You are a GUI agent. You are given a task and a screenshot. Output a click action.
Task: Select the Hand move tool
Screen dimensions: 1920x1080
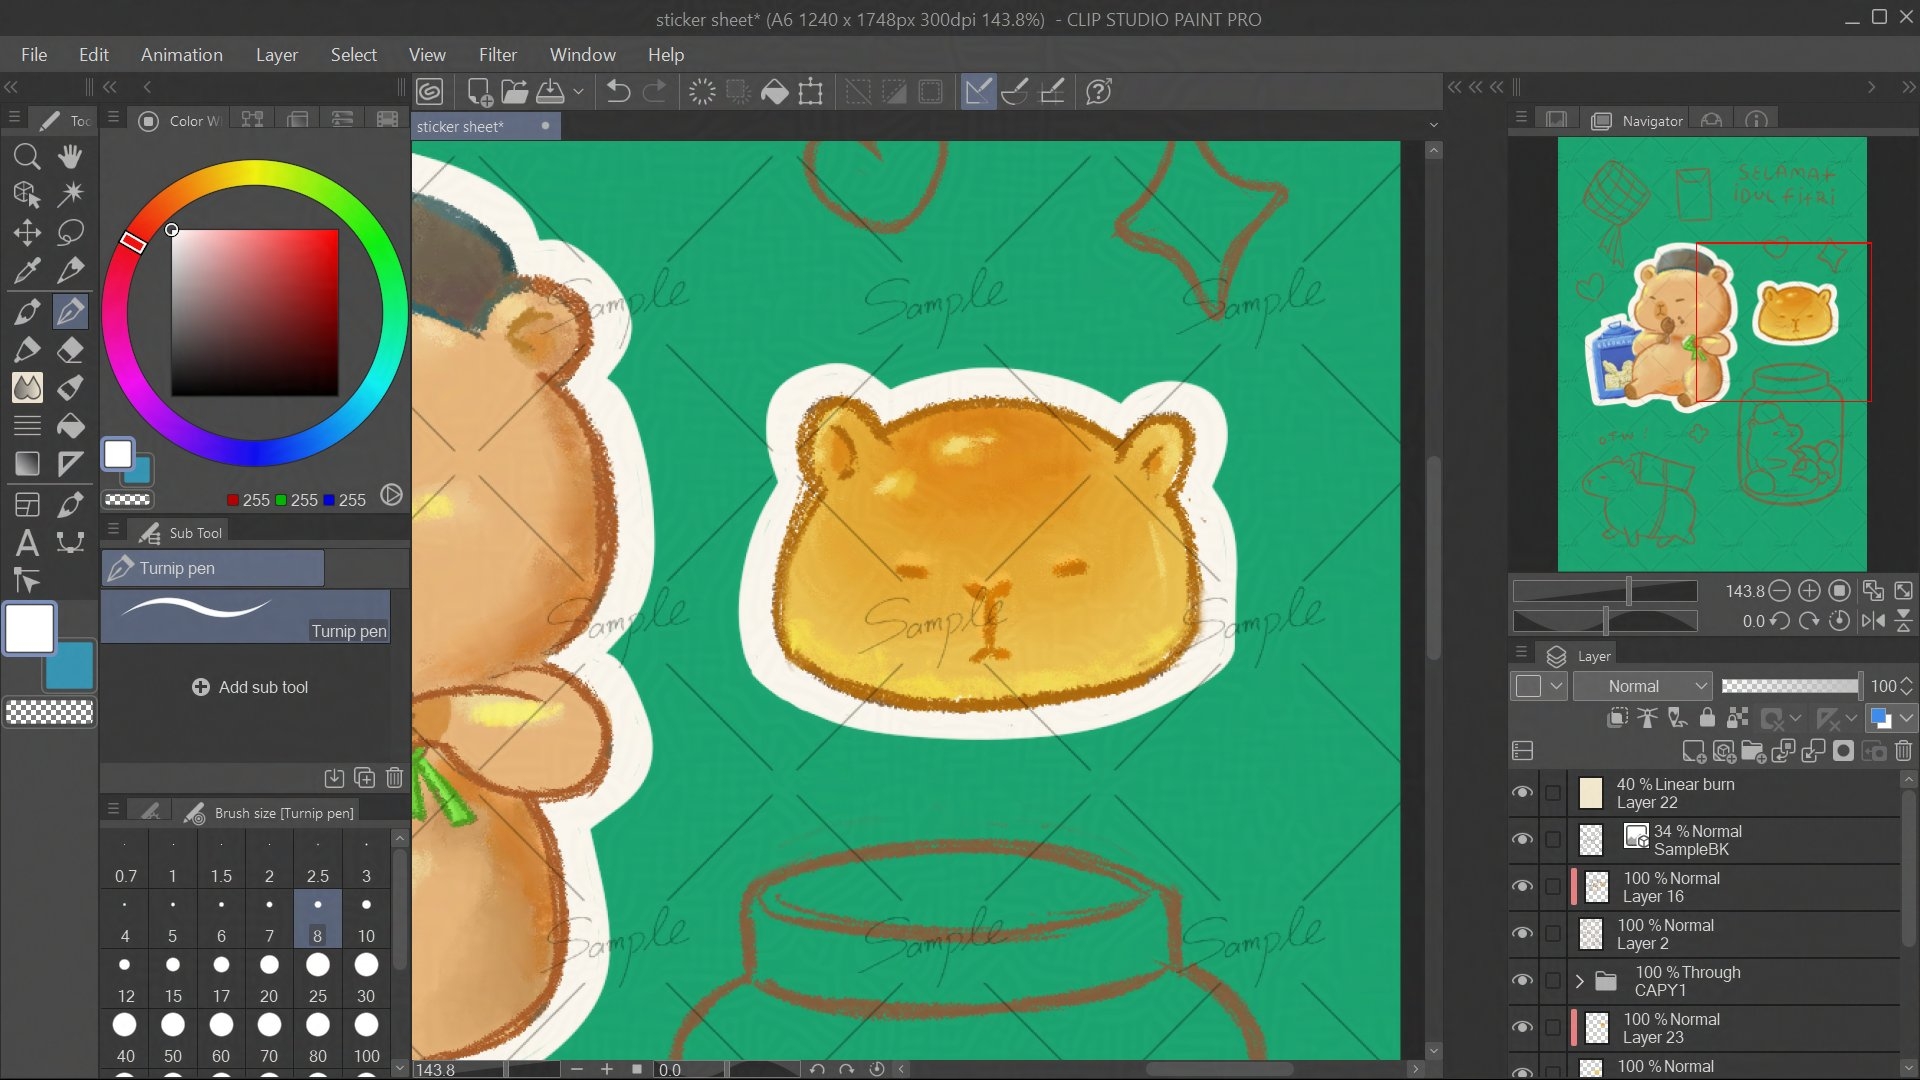70,156
